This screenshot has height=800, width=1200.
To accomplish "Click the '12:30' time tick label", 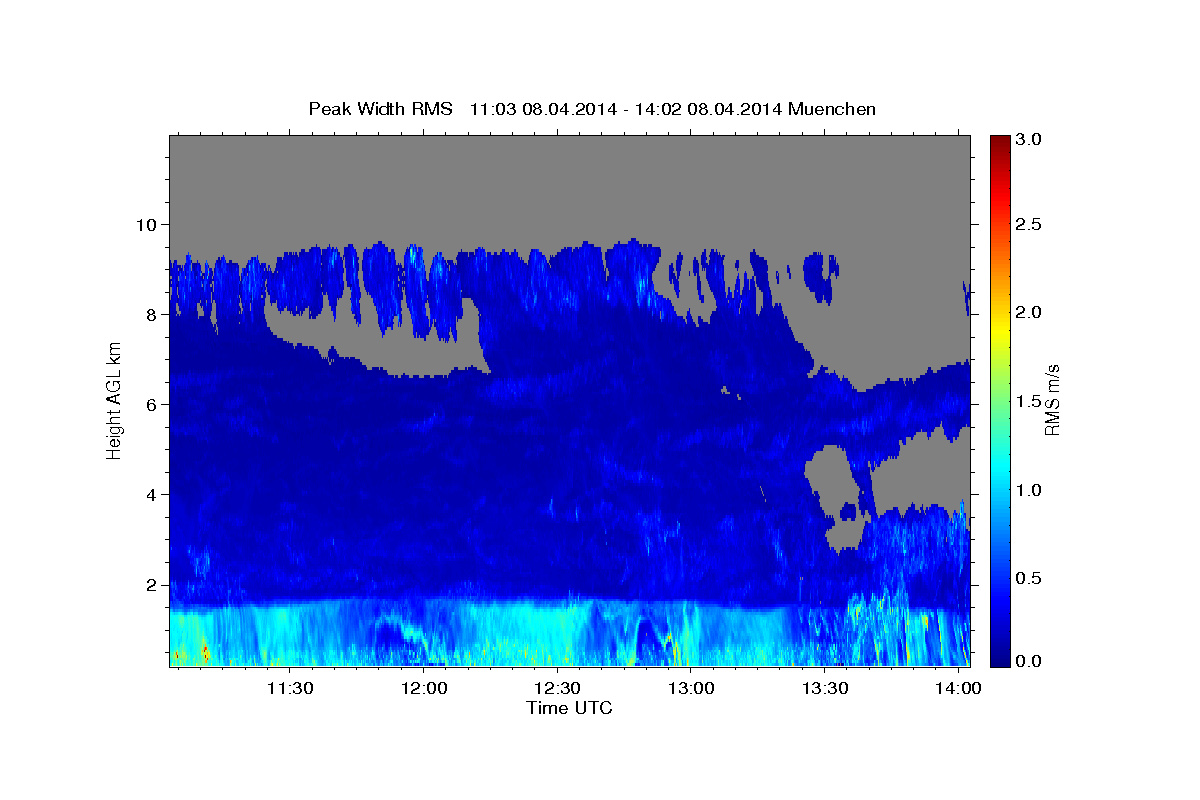I will tap(557, 690).
